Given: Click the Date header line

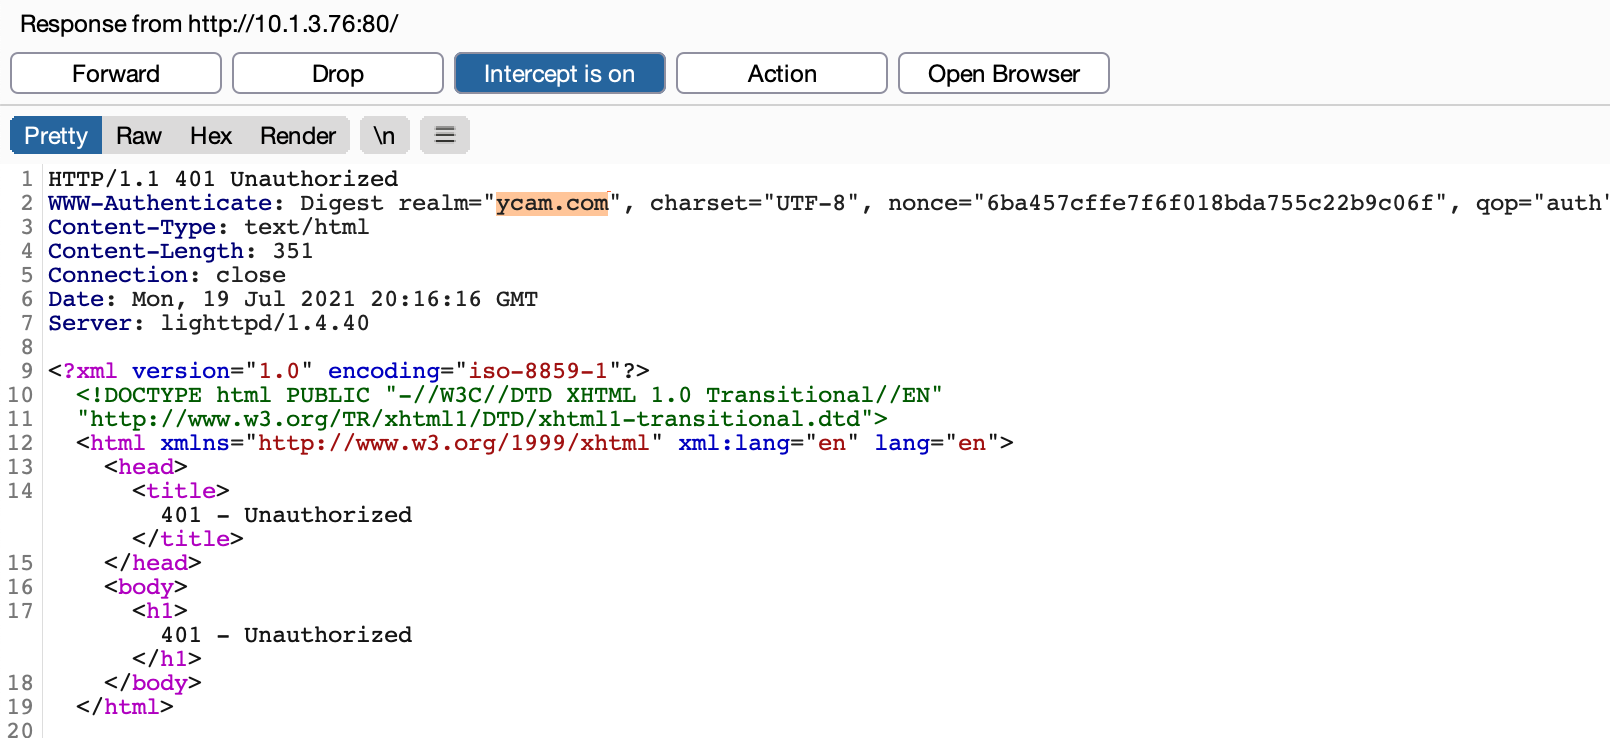Looking at the screenshot, I should point(293,299).
